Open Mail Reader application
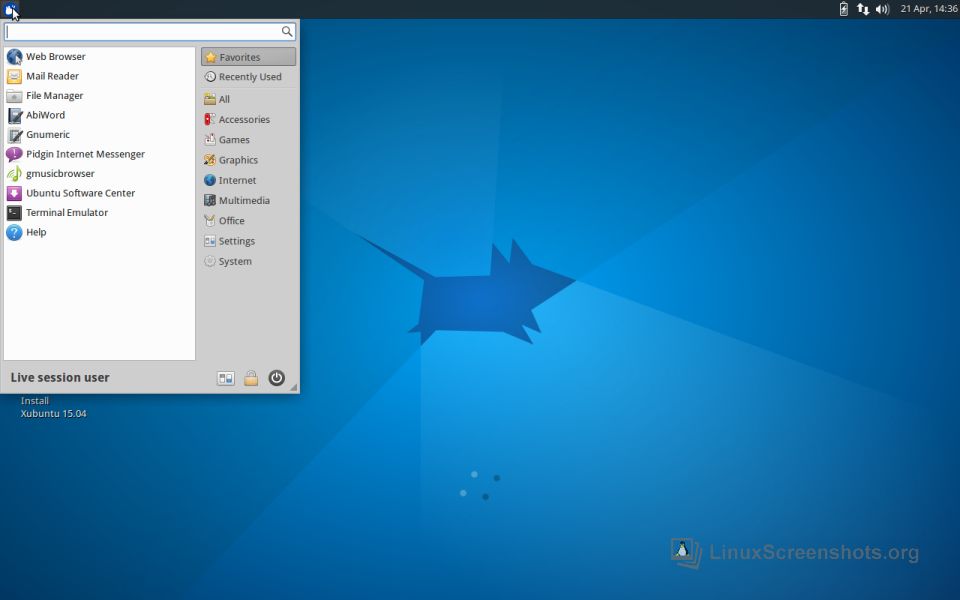This screenshot has width=960, height=600. pyautogui.click(x=52, y=76)
